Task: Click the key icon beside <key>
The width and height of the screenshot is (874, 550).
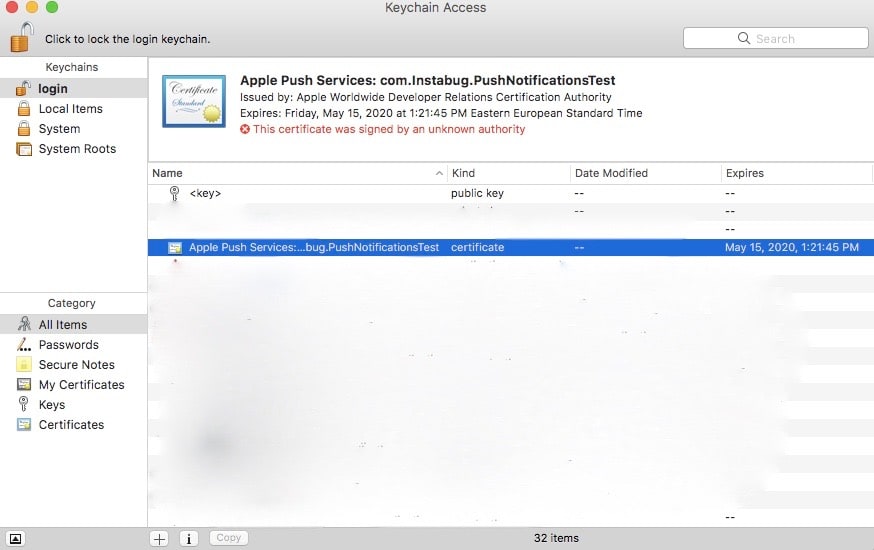Action: pos(174,193)
